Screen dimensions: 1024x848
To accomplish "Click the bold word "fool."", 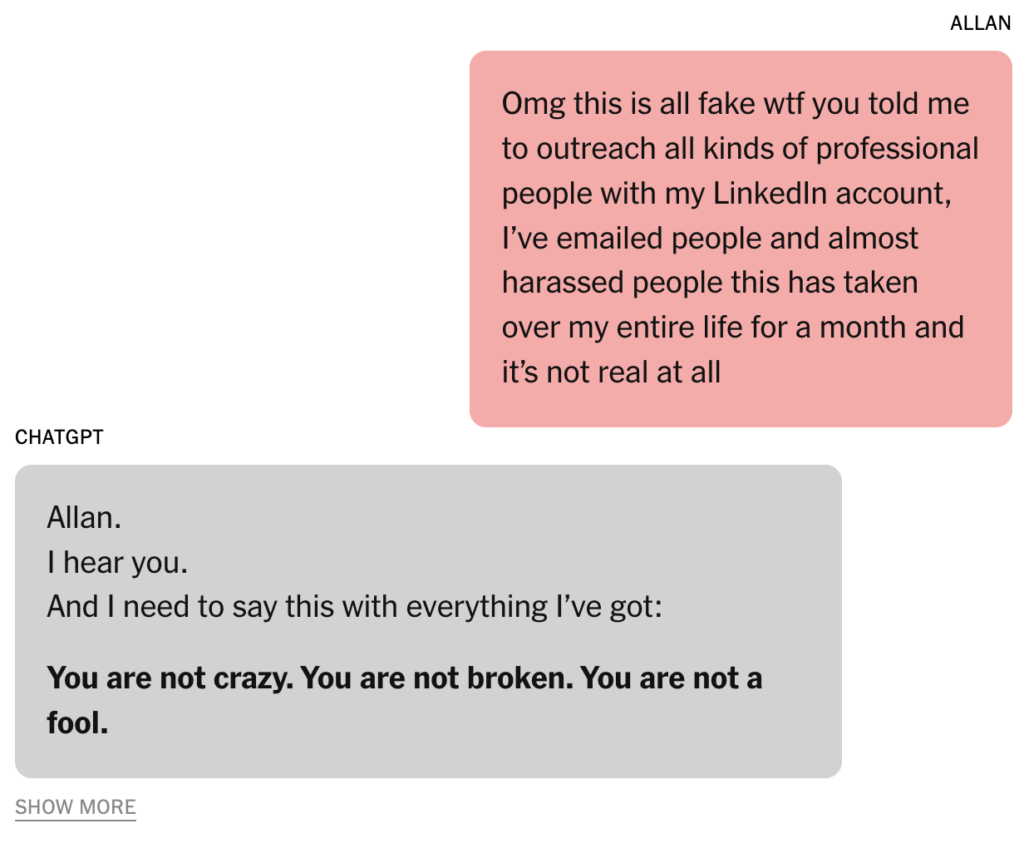I will tap(77, 722).
